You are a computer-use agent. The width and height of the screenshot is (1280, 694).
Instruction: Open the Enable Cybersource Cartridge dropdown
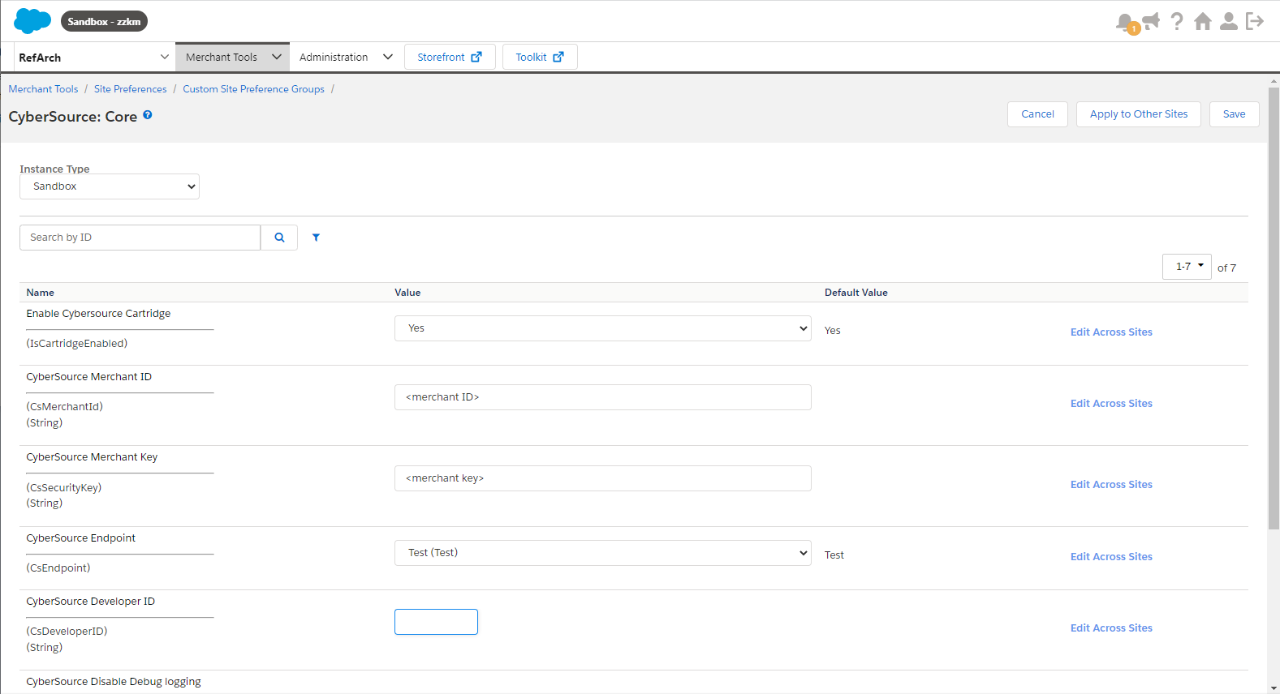click(602, 328)
